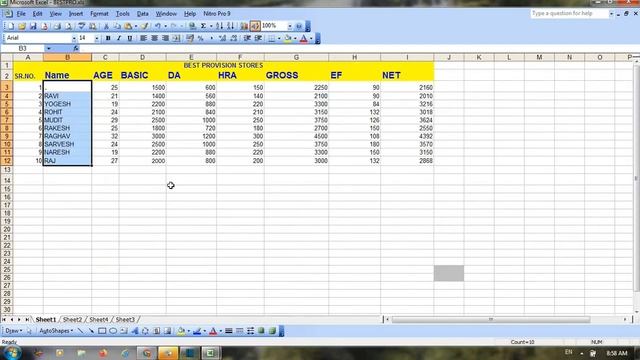Click the AutoSum sigma icon

coord(203,26)
